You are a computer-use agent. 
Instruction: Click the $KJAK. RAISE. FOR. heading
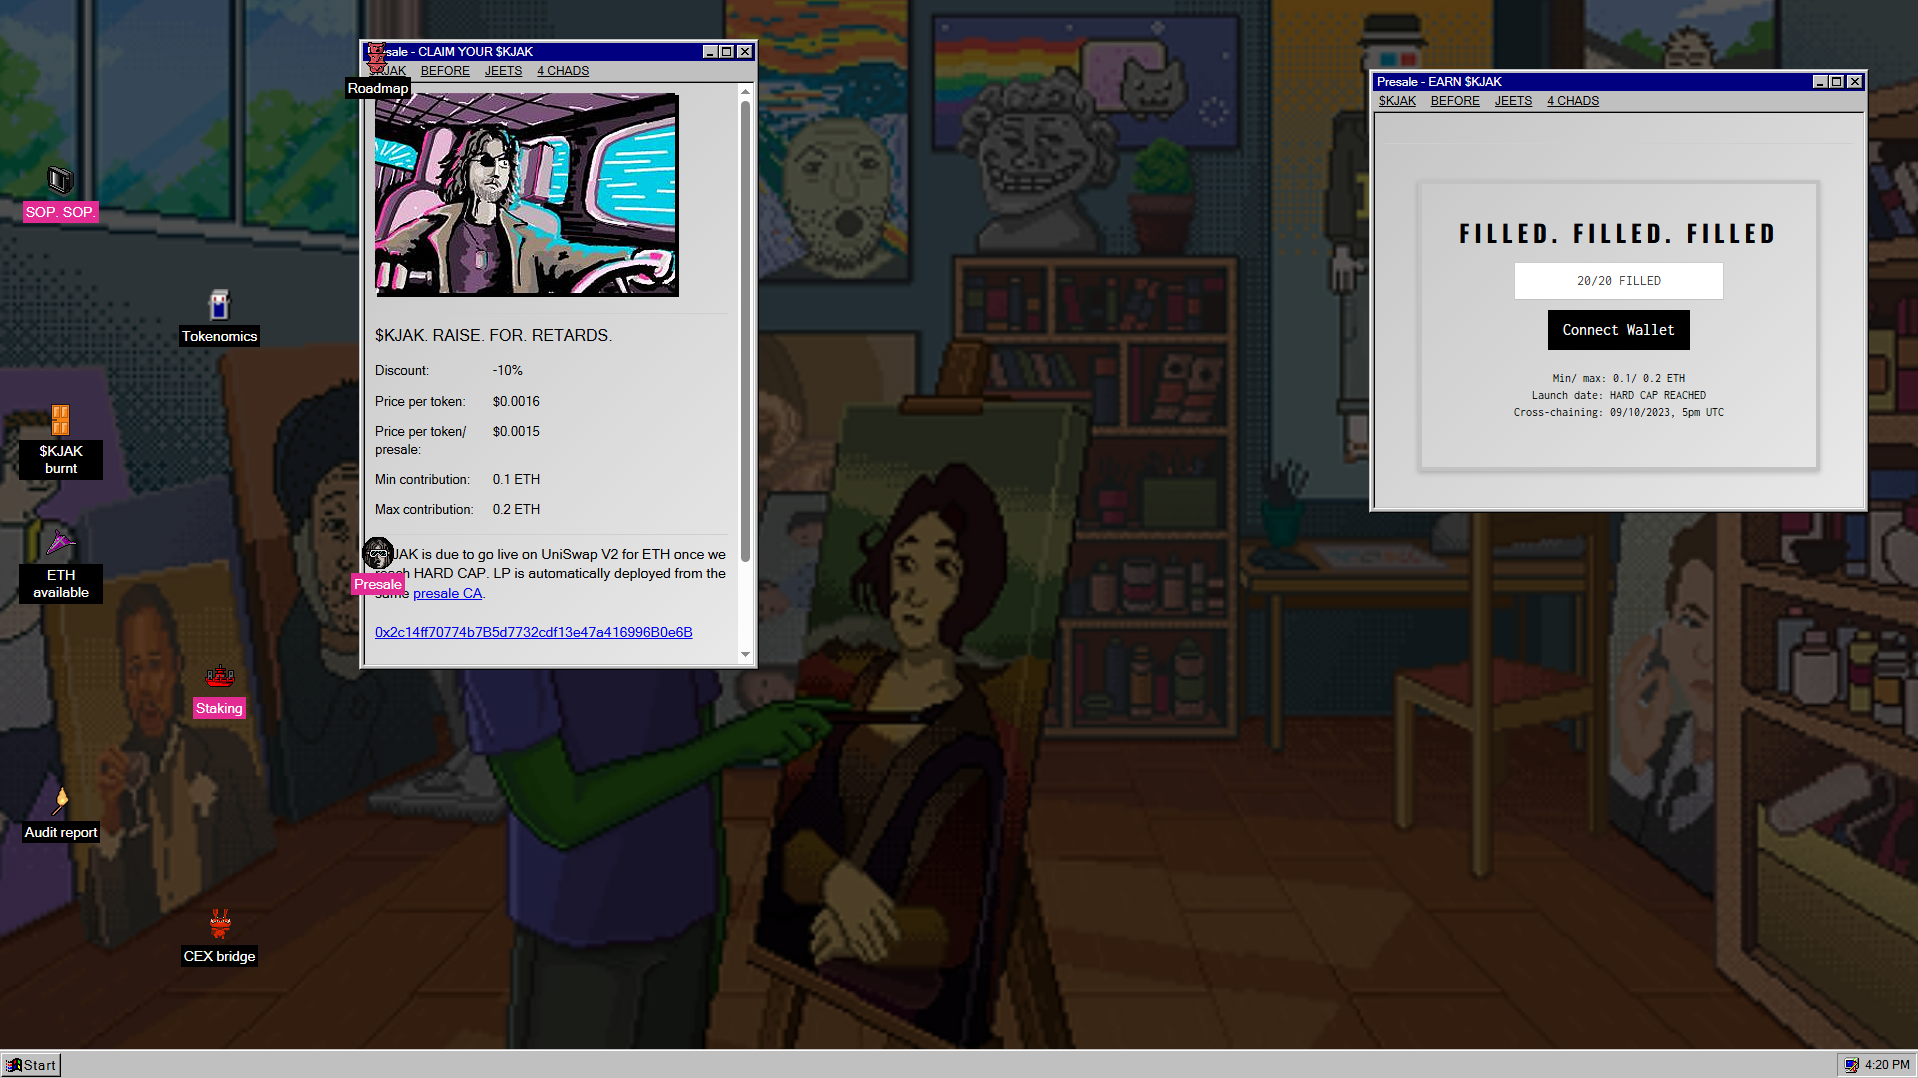[493, 335]
